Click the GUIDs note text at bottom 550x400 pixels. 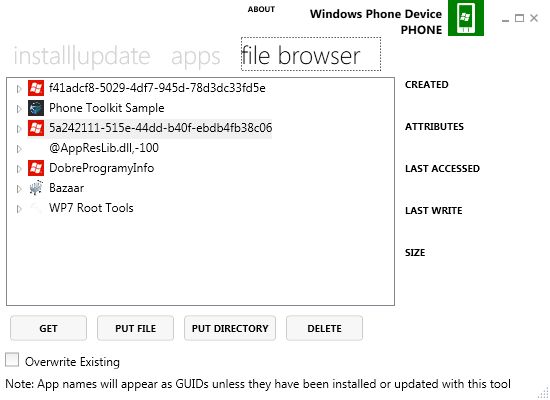(258, 384)
